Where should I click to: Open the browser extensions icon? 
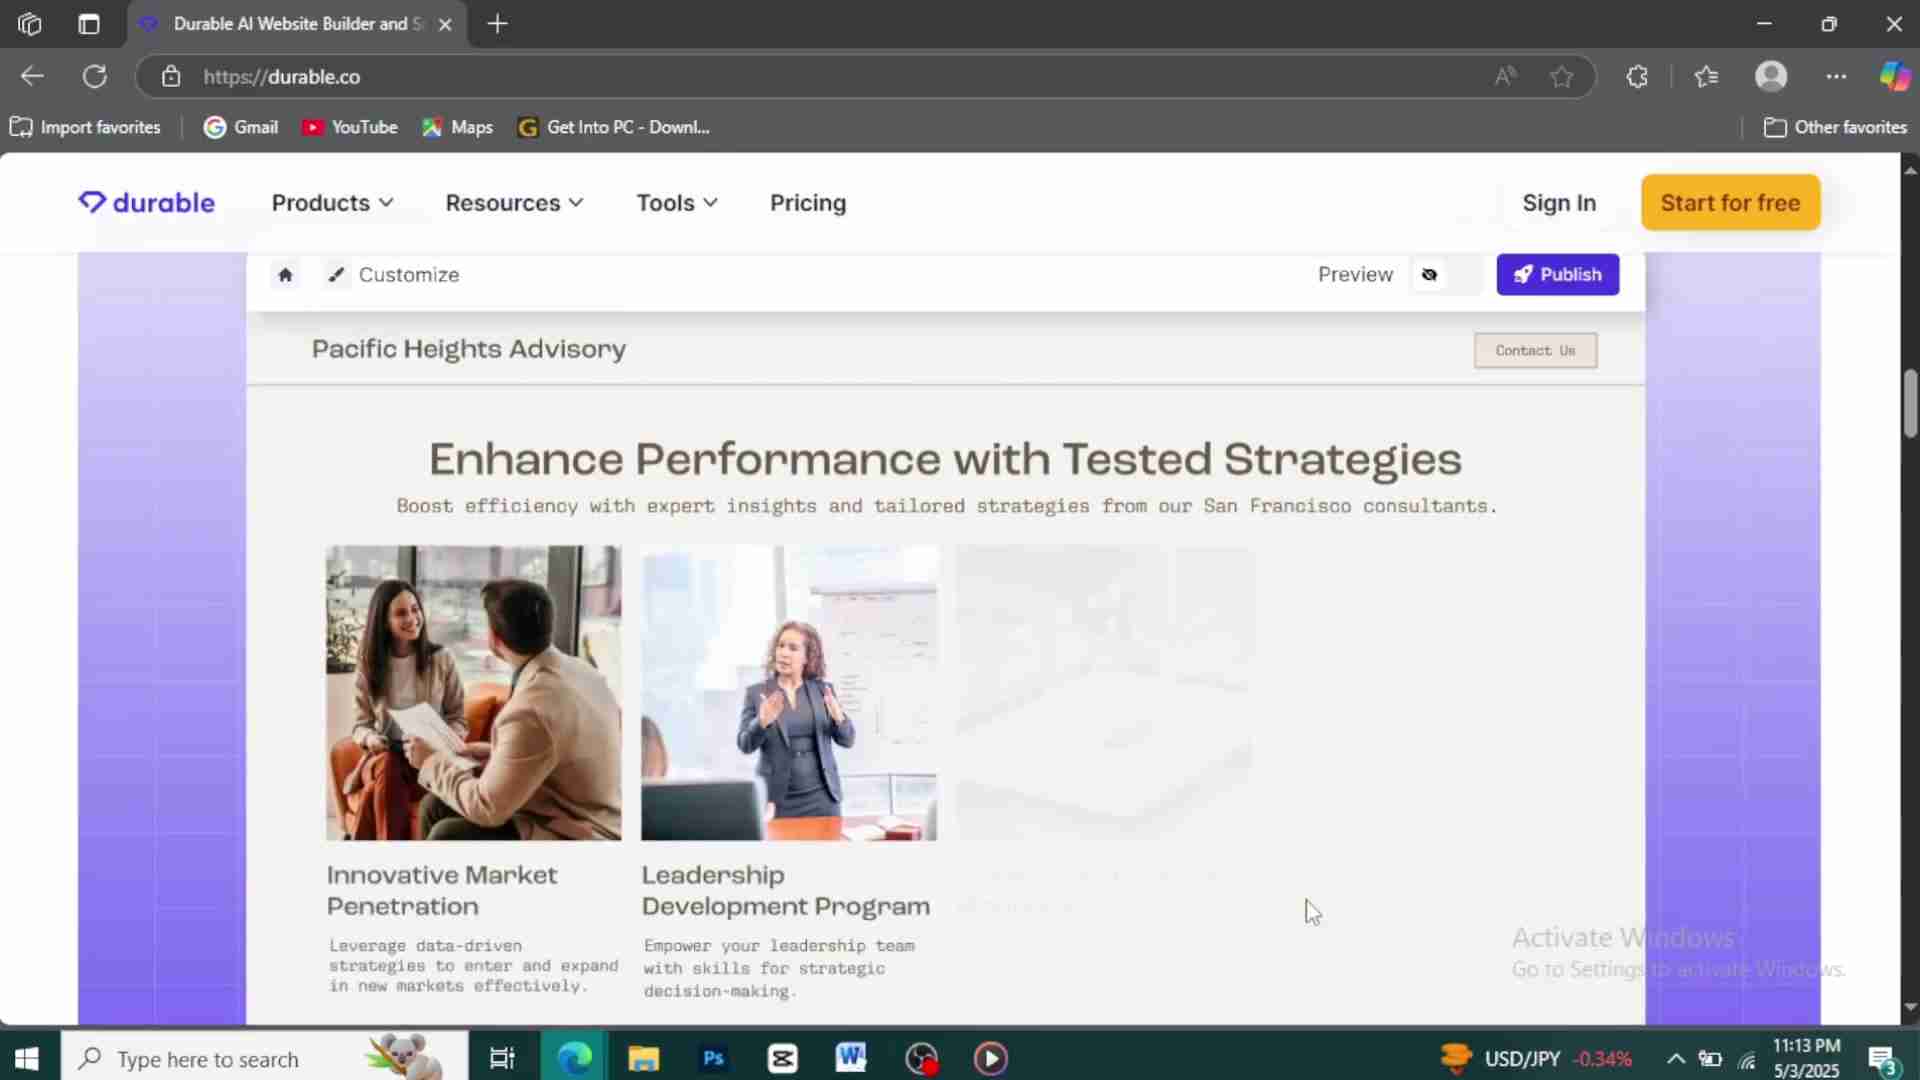click(1637, 77)
